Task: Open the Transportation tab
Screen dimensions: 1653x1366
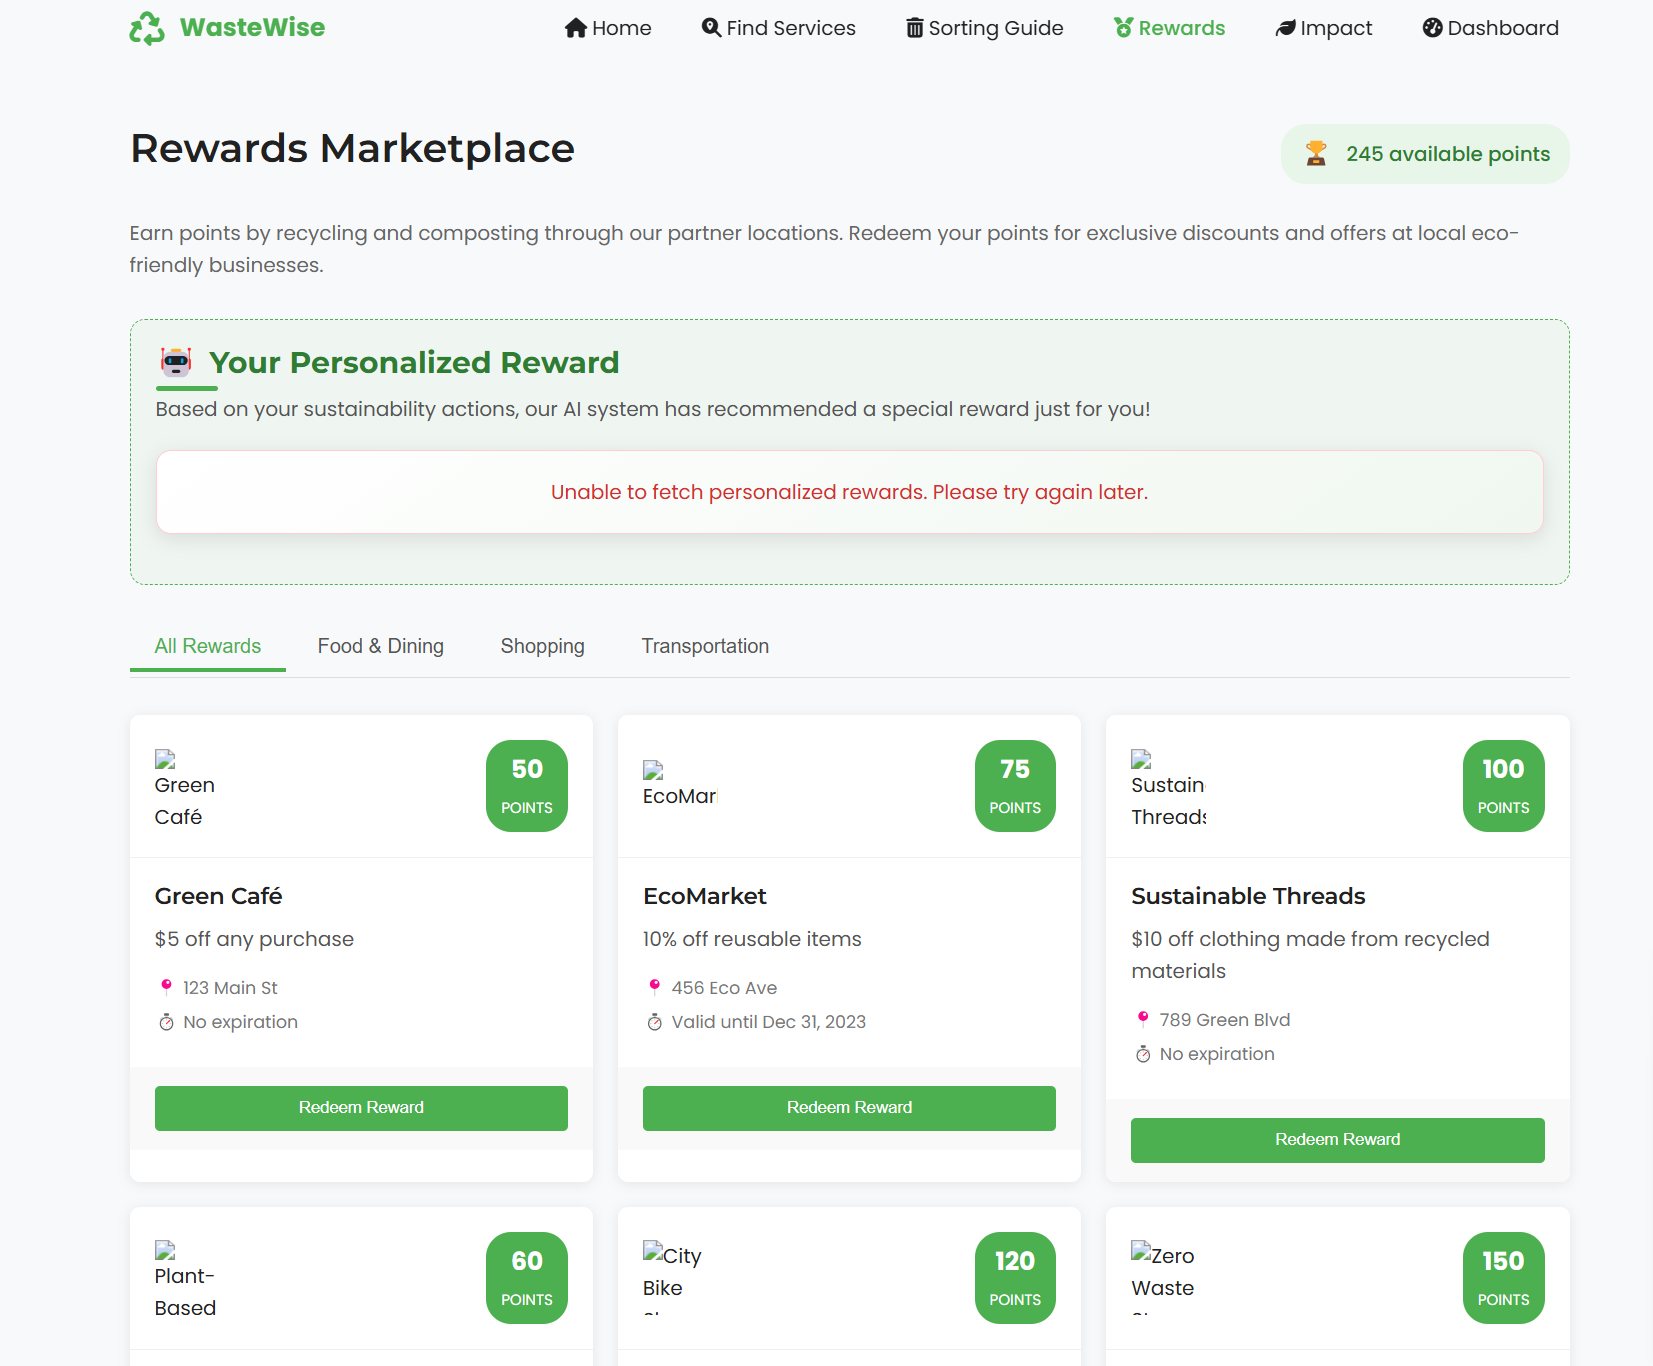Action: pos(705,646)
